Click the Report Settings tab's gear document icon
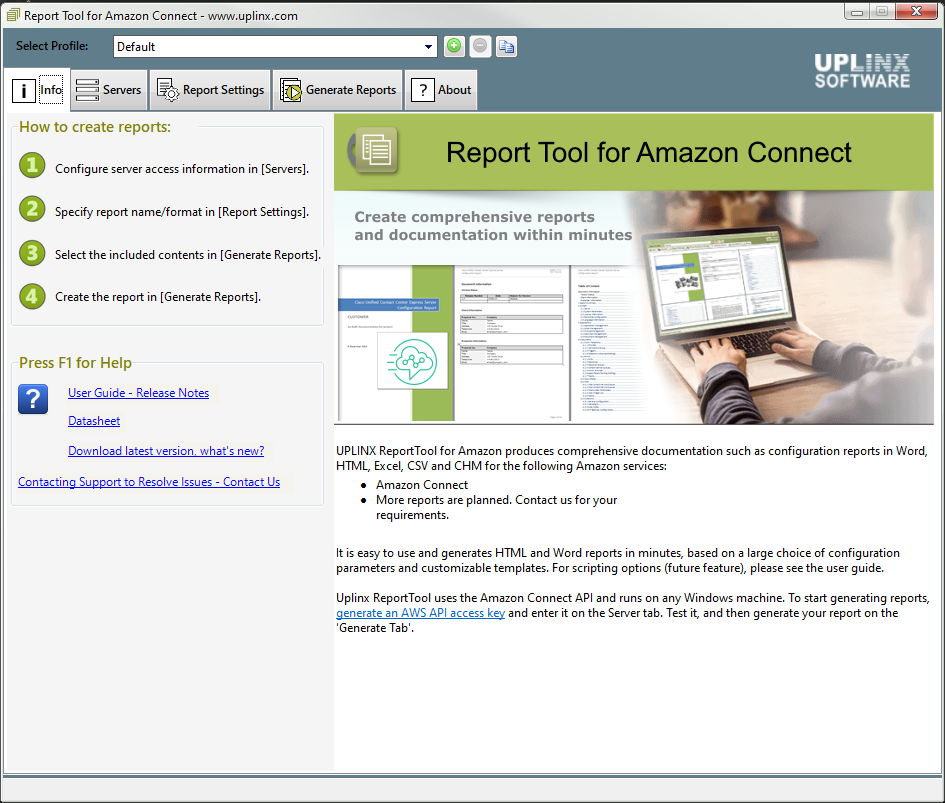945x803 pixels. point(168,90)
